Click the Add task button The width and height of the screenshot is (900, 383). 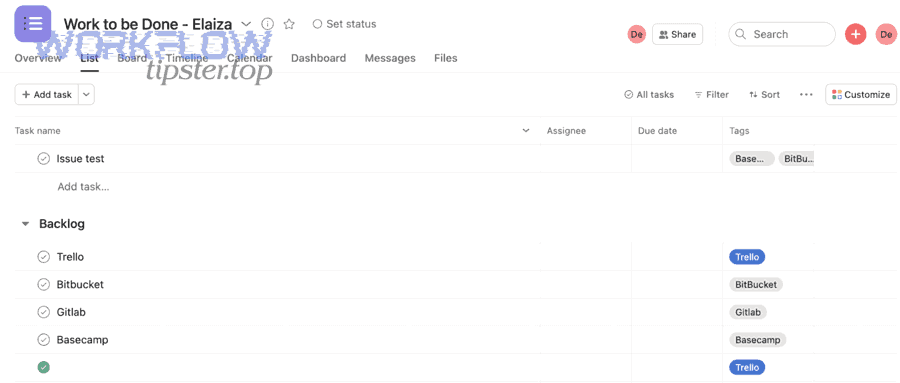tap(46, 95)
